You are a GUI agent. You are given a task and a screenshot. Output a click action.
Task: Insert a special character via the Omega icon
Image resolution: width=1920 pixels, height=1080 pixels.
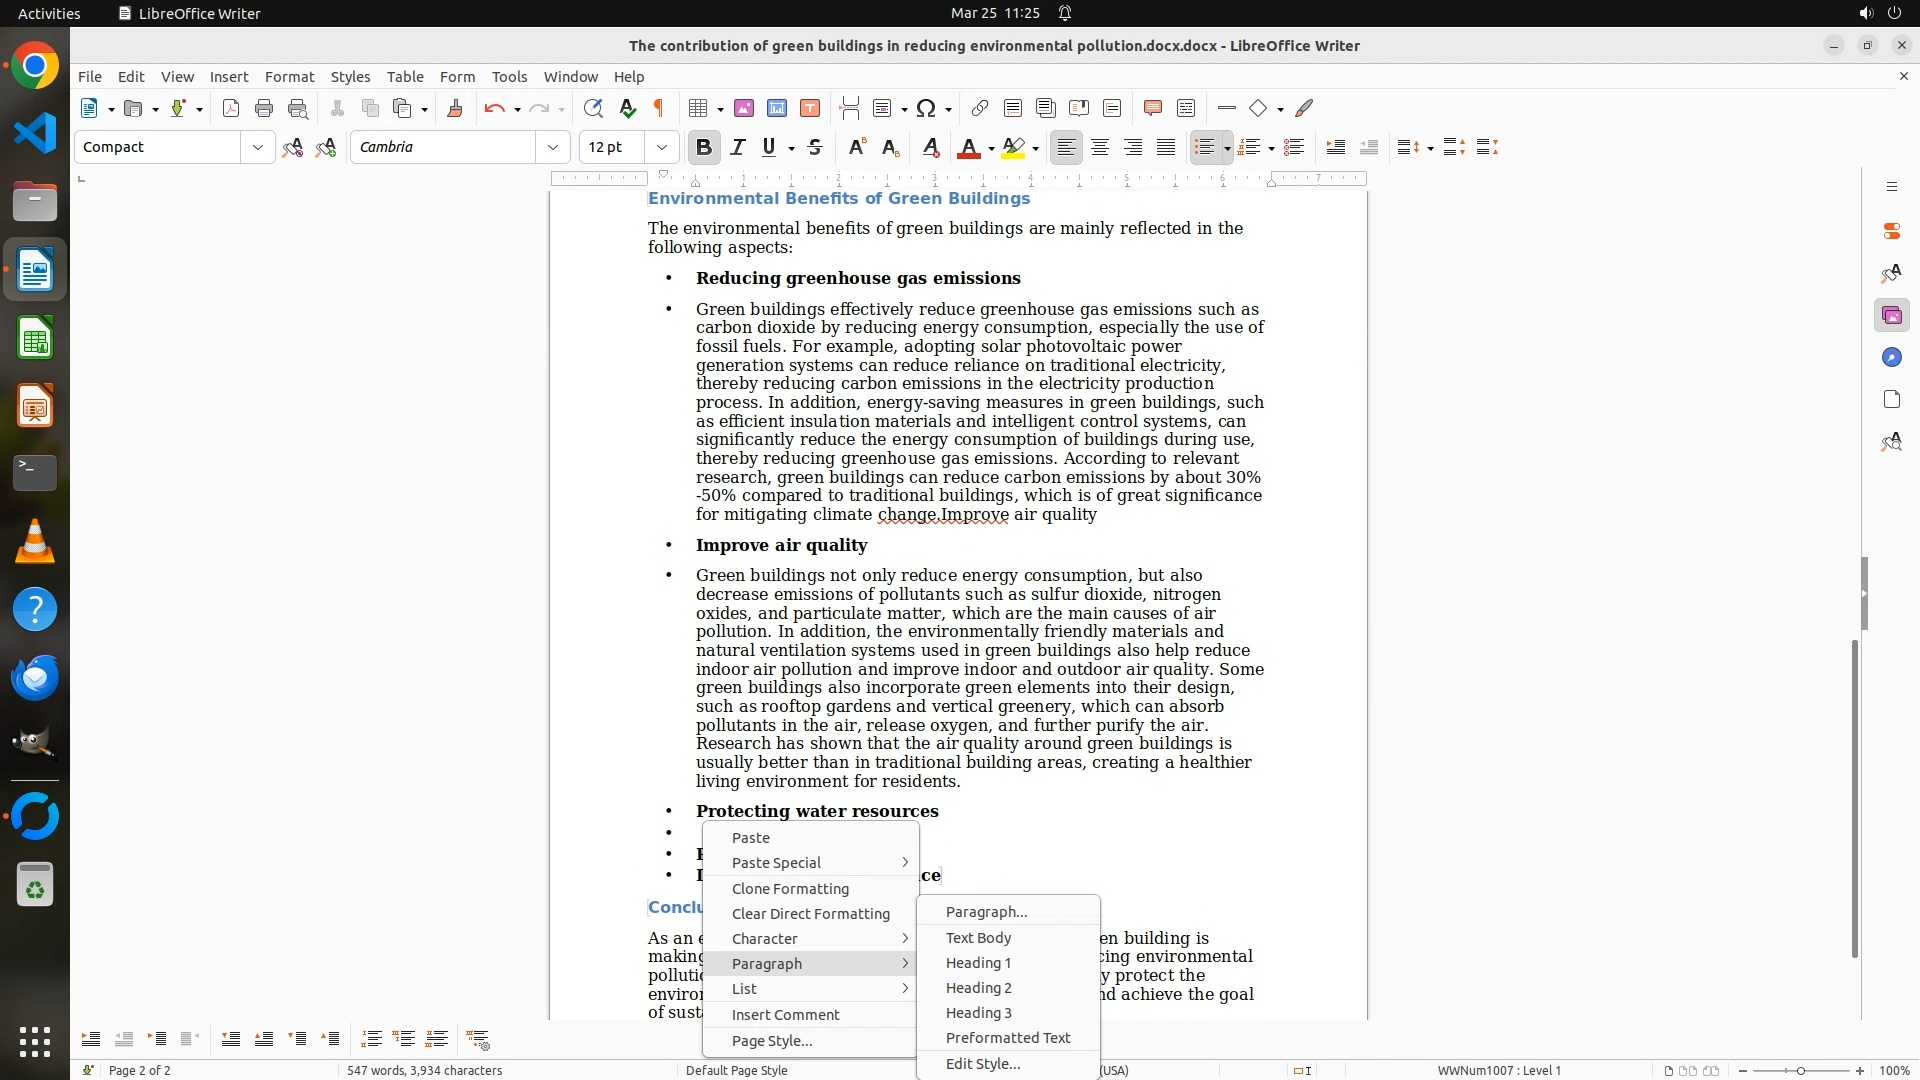coord(926,108)
